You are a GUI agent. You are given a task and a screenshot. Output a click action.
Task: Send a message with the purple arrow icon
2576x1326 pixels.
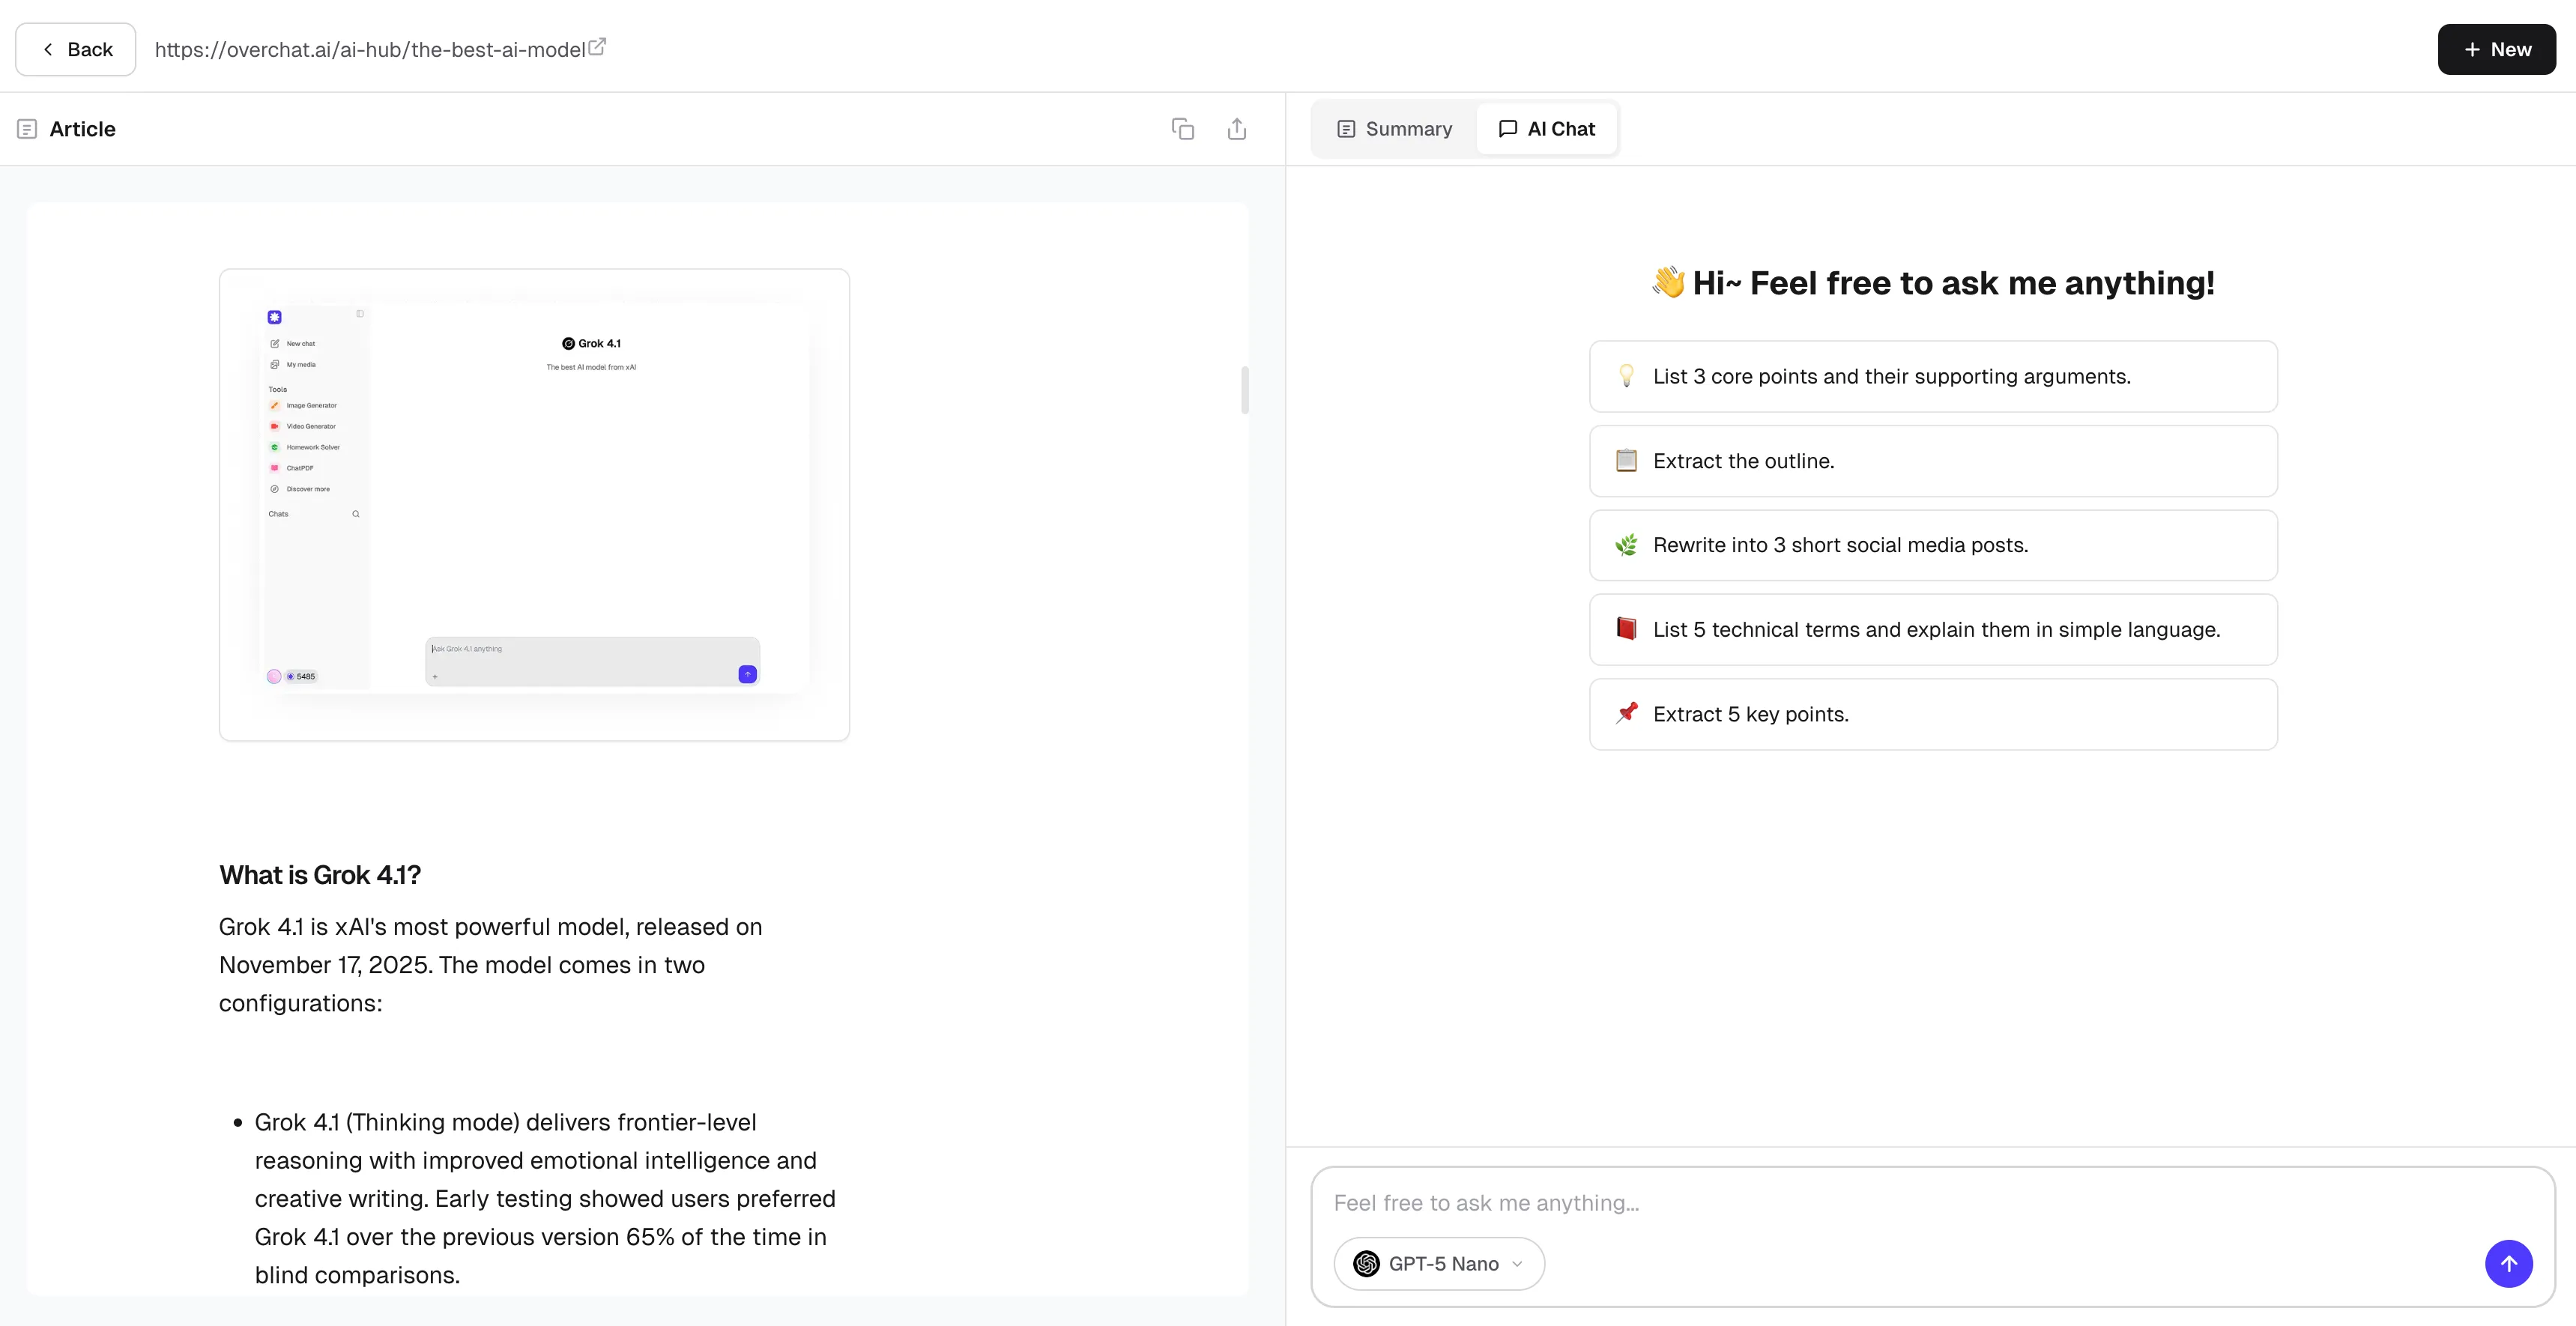(2508, 1263)
